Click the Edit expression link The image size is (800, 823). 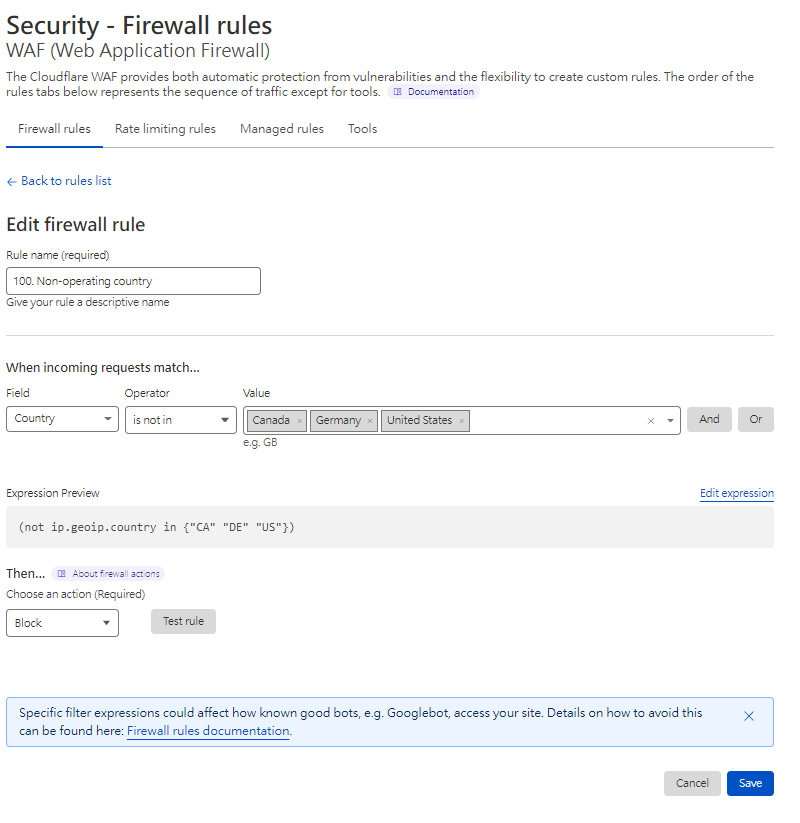click(x=736, y=493)
